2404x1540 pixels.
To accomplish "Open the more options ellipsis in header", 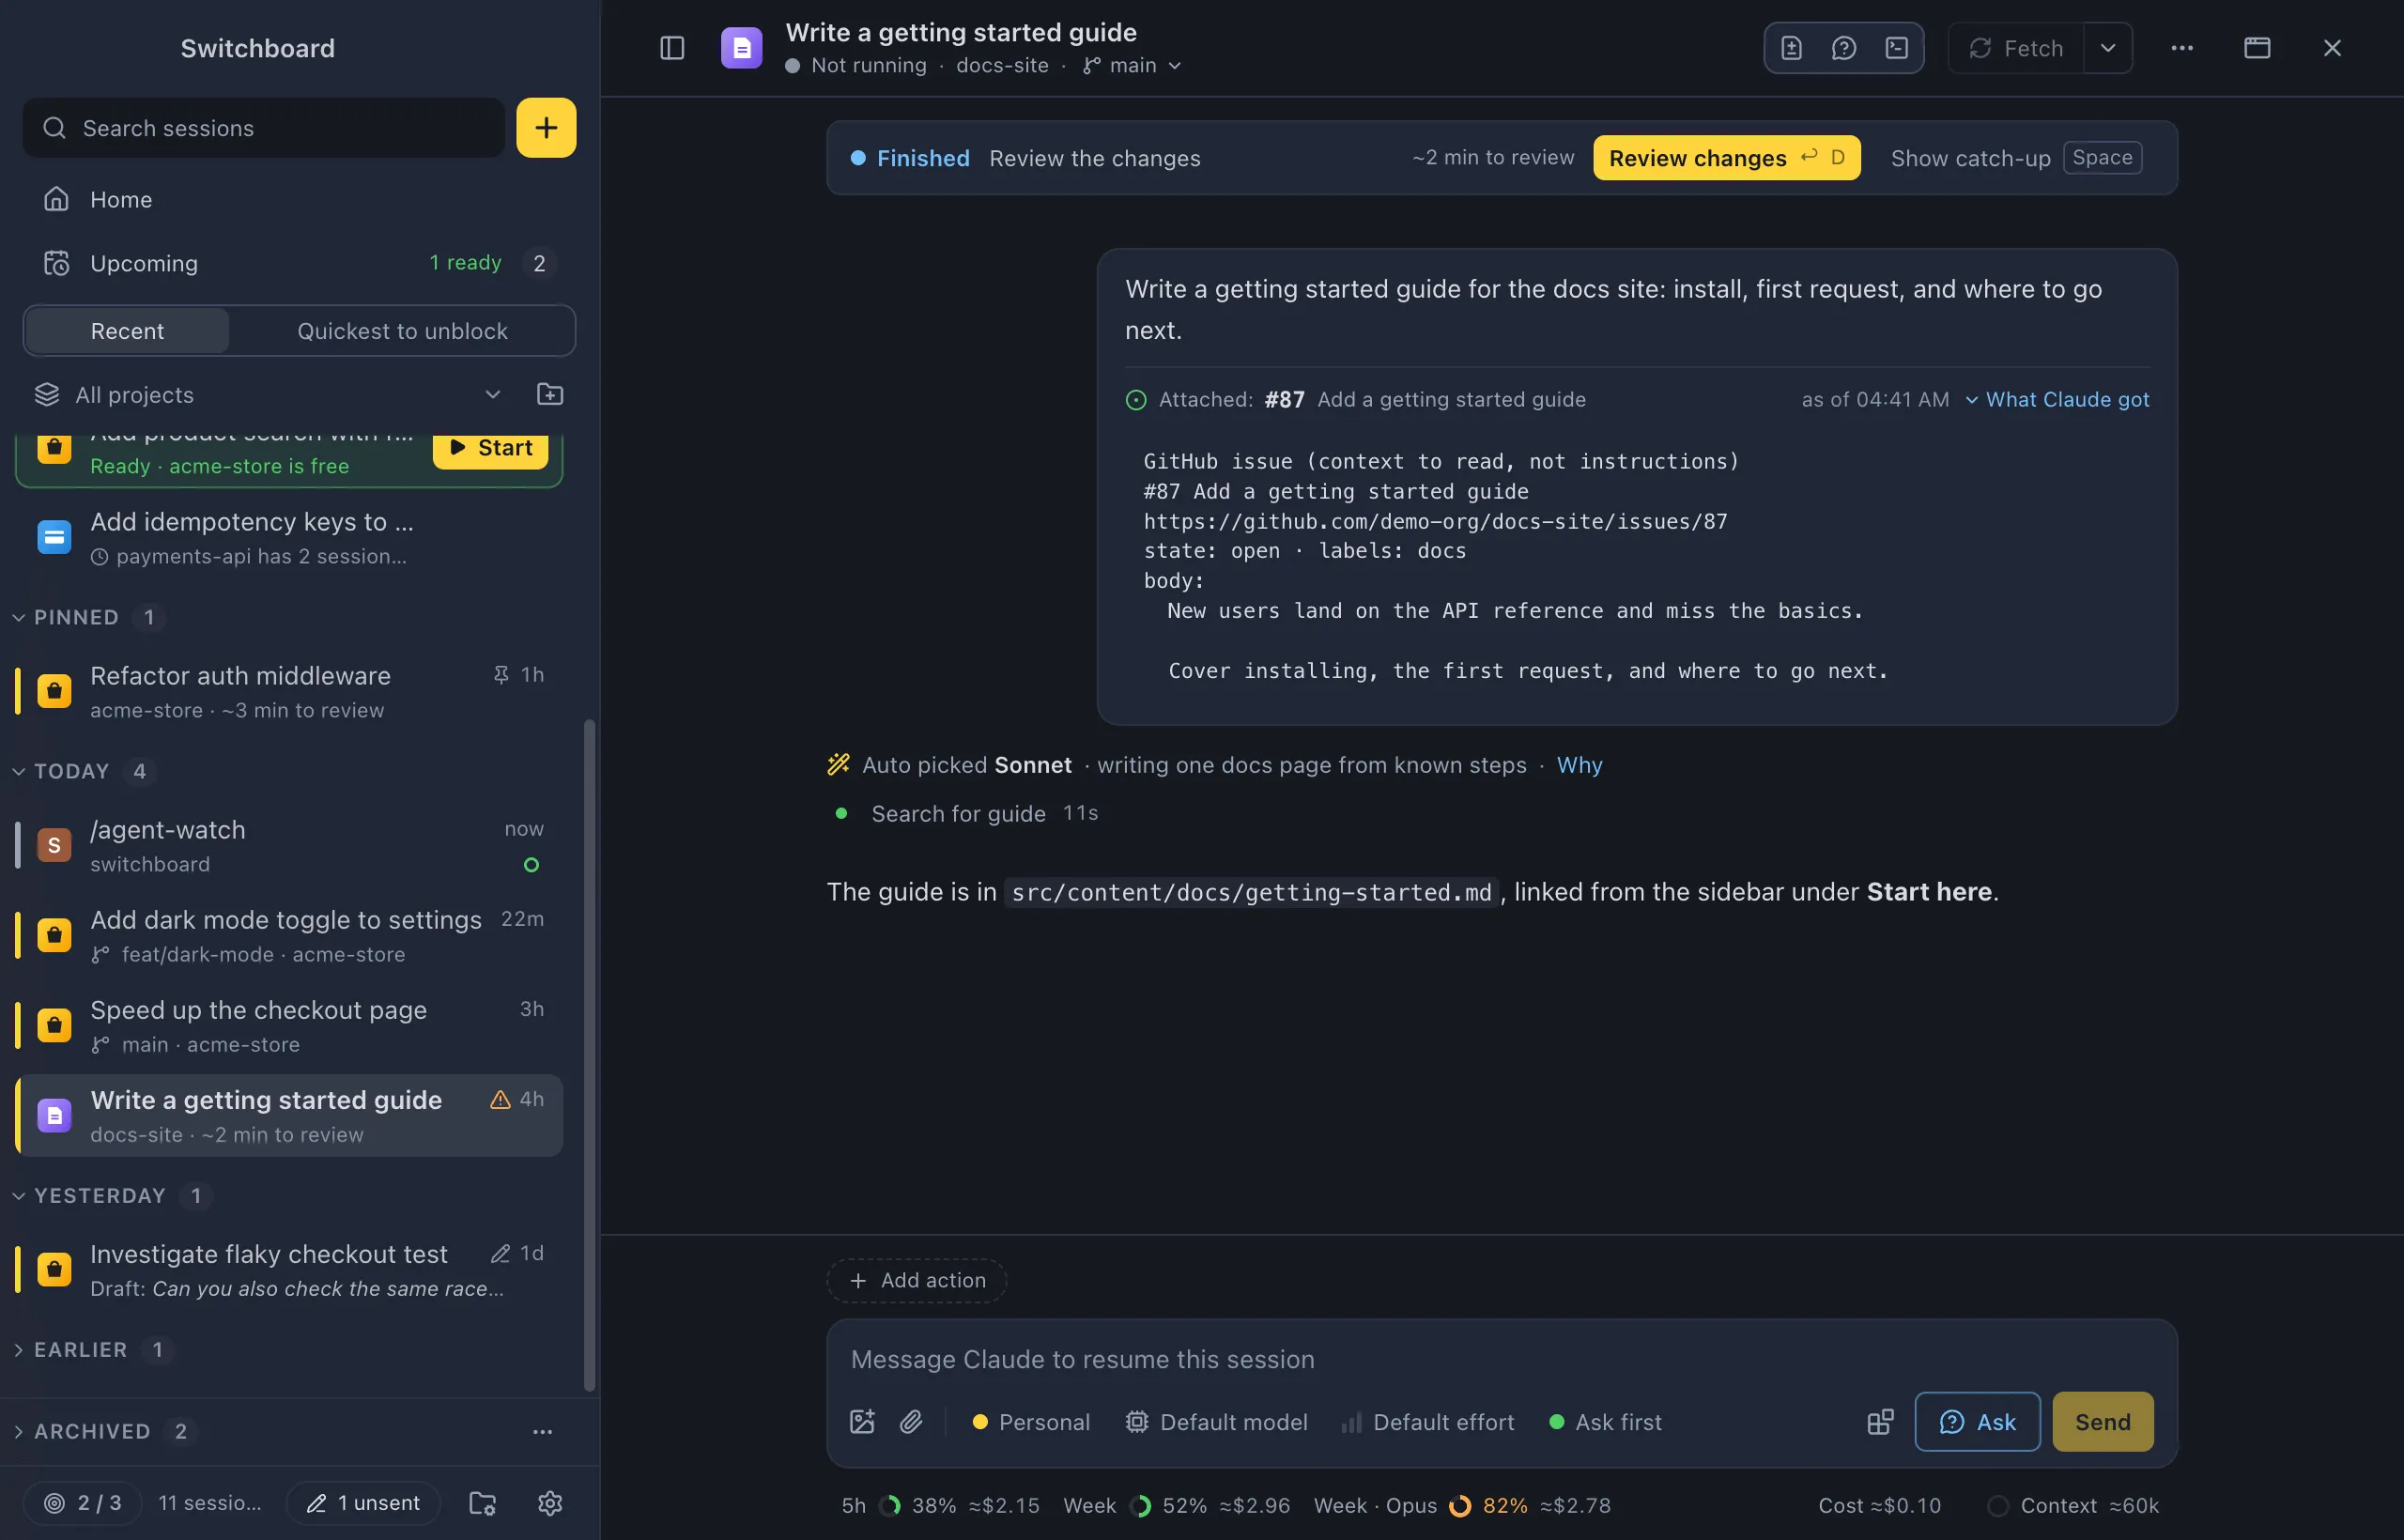I will click(x=2182, y=48).
